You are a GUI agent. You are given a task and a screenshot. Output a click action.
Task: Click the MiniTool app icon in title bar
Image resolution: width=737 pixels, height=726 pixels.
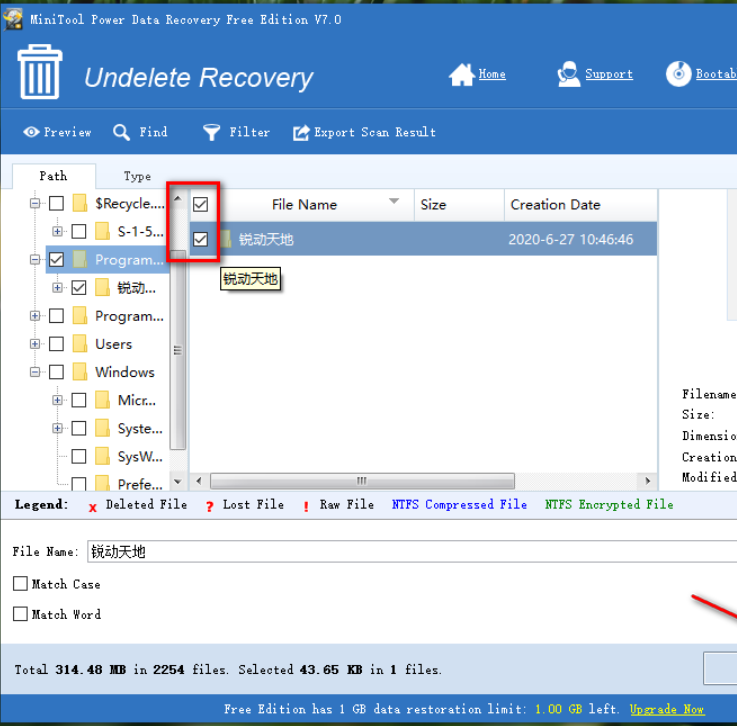13,20
